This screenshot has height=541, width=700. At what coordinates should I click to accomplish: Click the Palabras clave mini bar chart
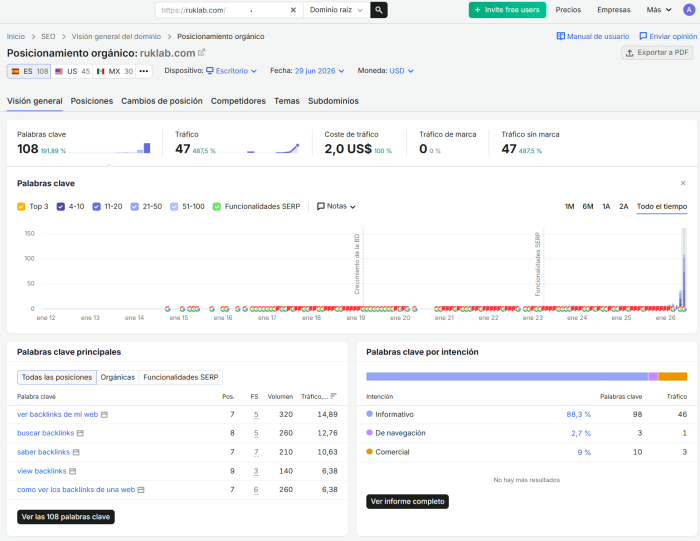pyautogui.click(x=109, y=148)
